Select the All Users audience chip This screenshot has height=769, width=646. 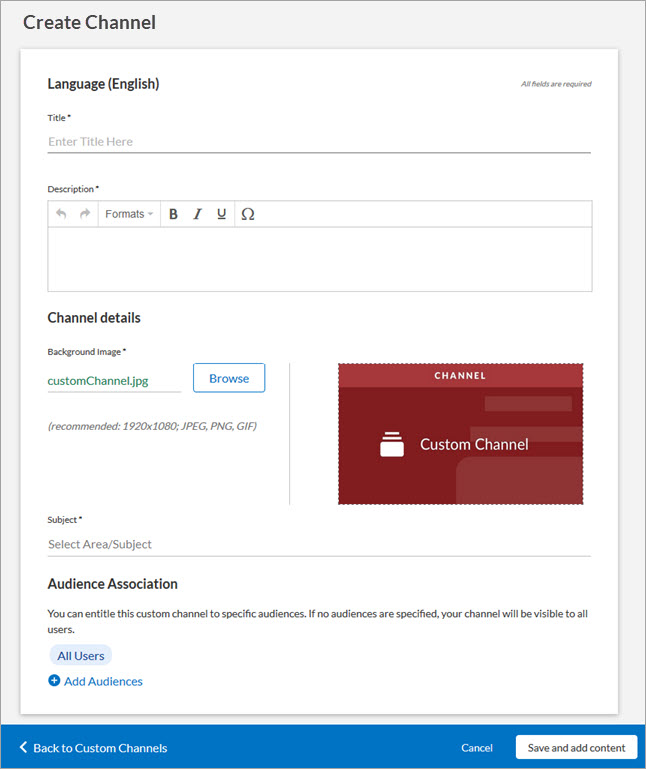coord(81,656)
